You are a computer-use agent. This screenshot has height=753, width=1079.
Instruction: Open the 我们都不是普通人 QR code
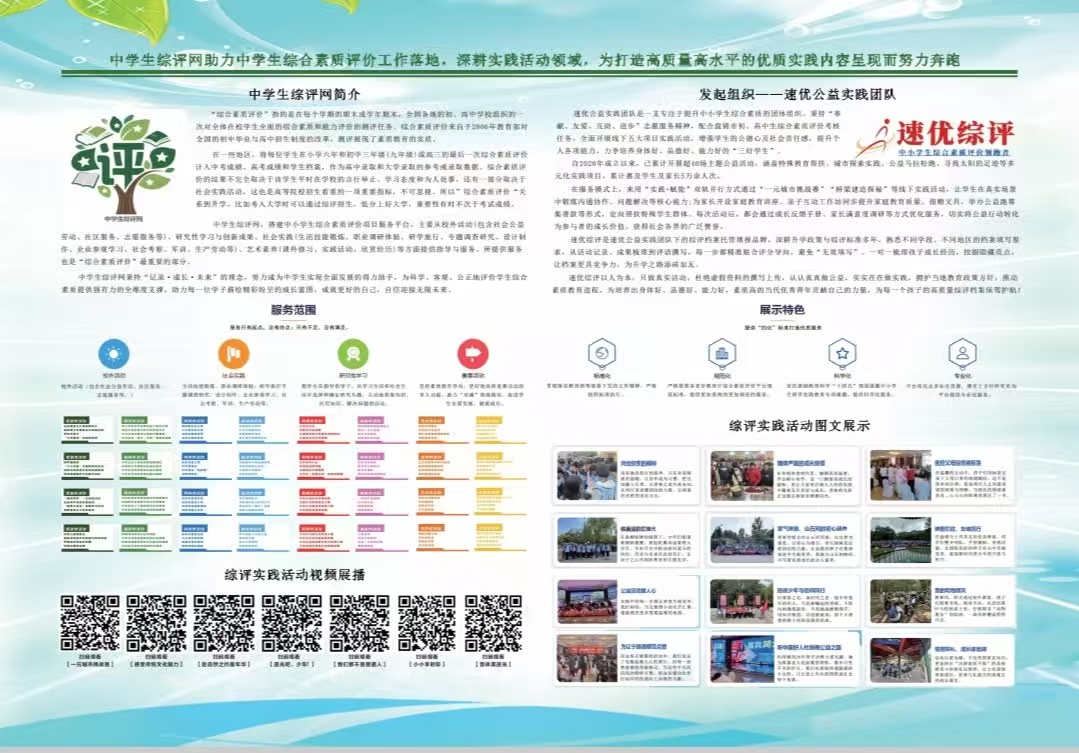tap(359, 623)
